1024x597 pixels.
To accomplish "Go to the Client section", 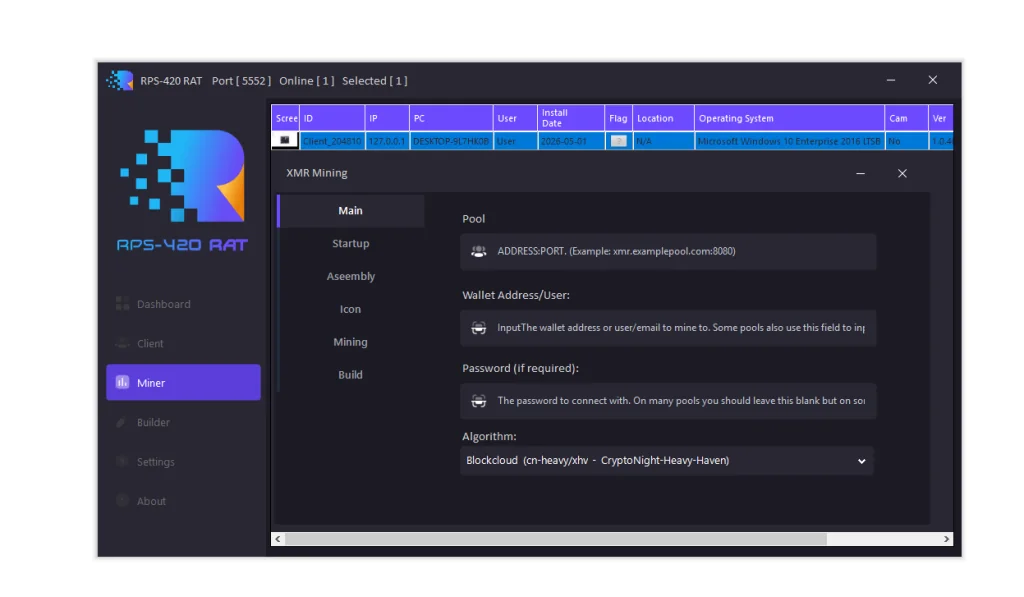I will click(183, 343).
